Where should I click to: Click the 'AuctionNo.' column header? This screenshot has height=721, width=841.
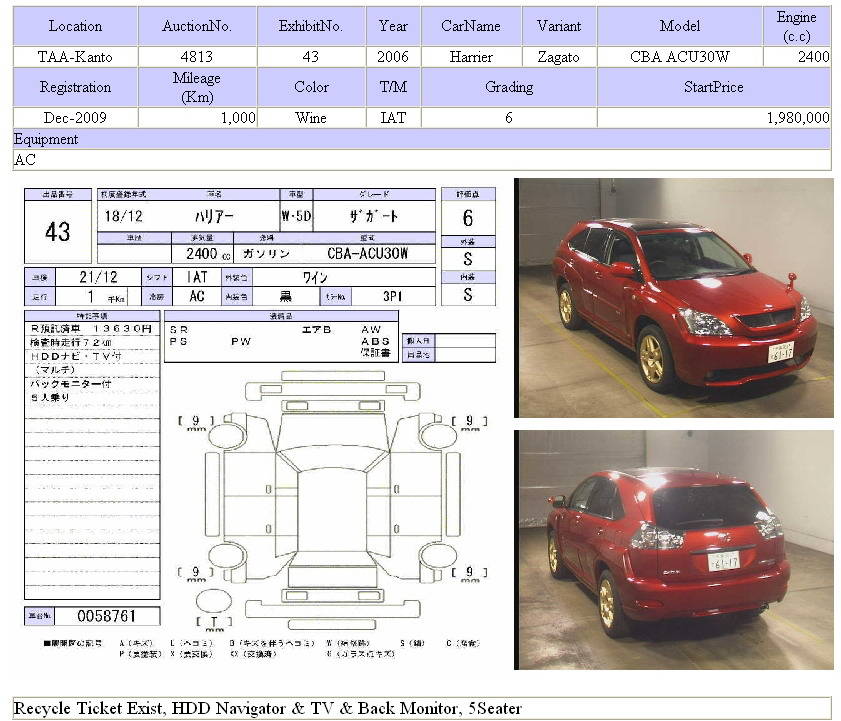(197, 26)
